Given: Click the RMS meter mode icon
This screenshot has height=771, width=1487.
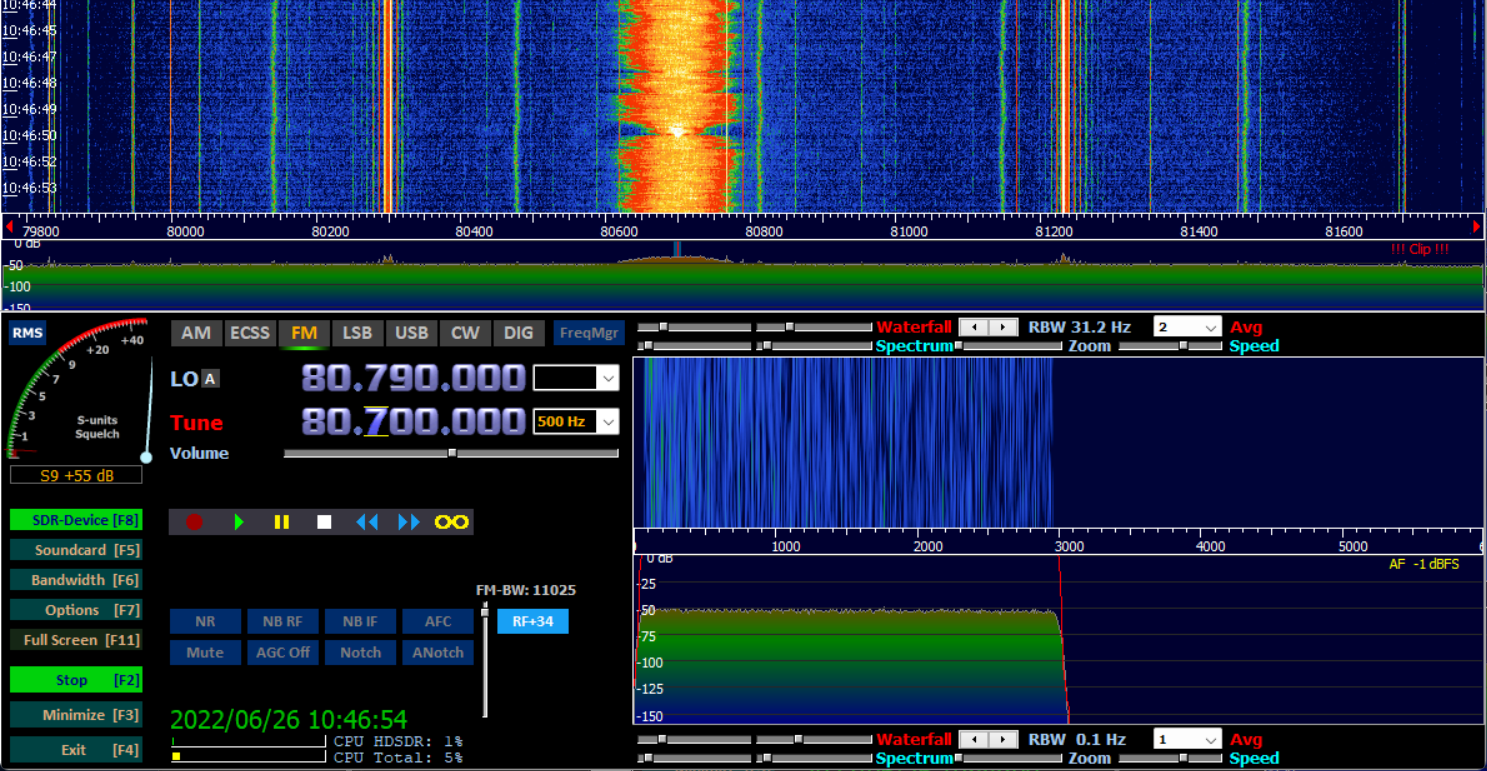Looking at the screenshot, I should 28,333.
